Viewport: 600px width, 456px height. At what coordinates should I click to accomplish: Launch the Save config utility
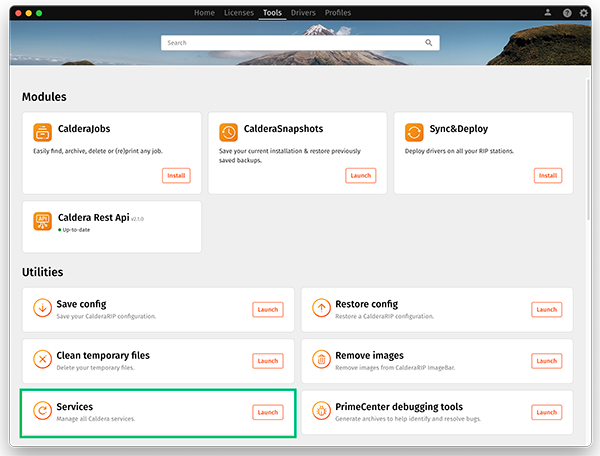[268, 309]
